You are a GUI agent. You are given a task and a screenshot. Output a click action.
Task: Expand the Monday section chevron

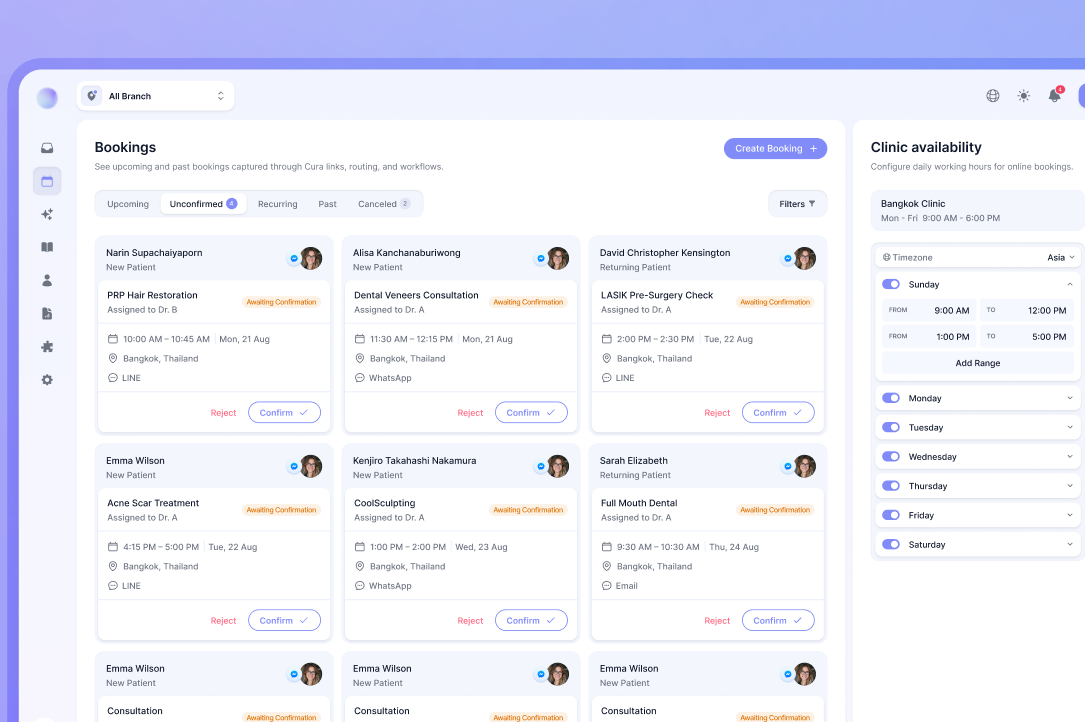tap(1070, 398)
